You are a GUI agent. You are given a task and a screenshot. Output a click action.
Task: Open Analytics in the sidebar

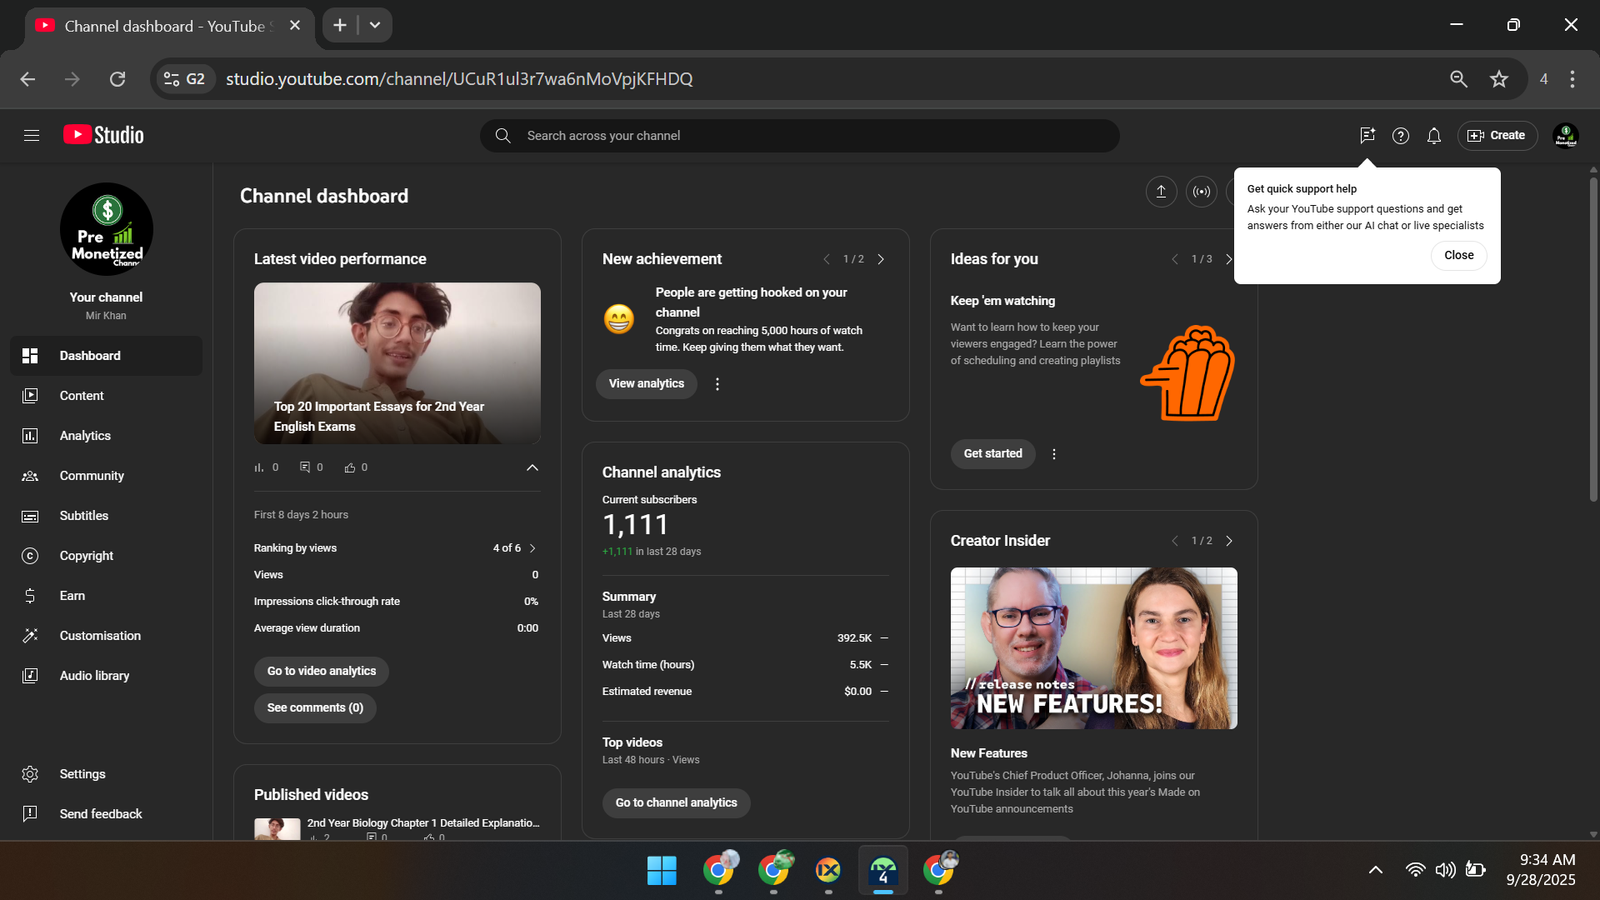point(85,436)
